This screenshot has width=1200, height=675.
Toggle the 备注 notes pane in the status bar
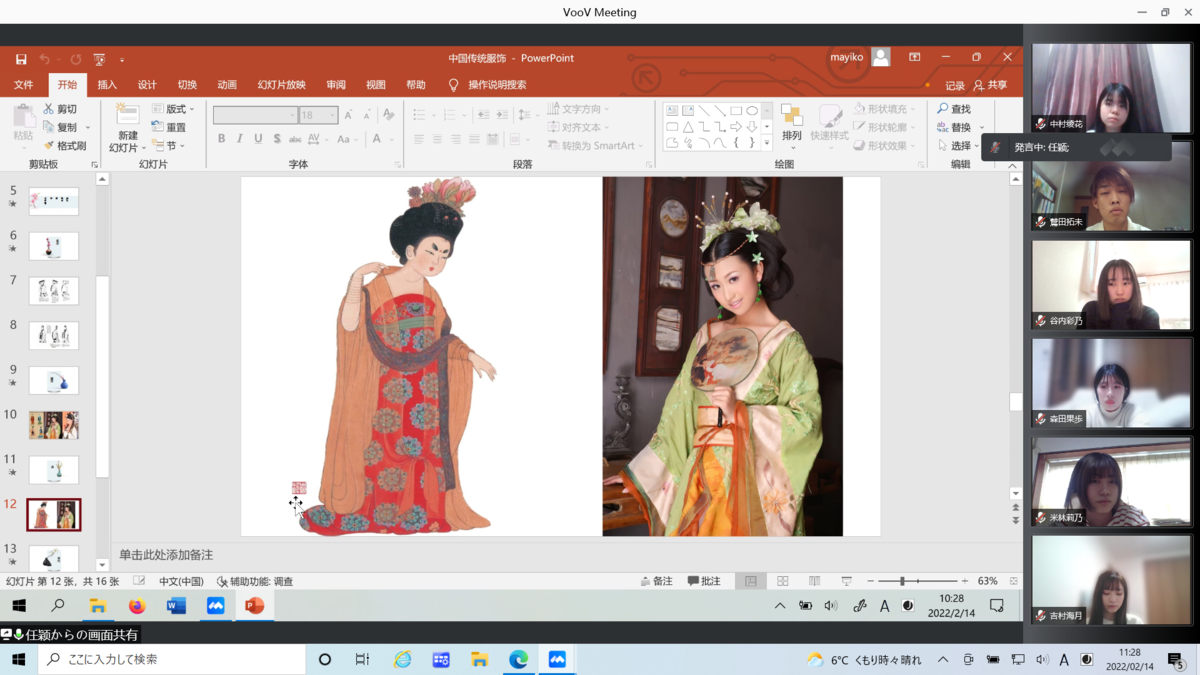(656, 581)
